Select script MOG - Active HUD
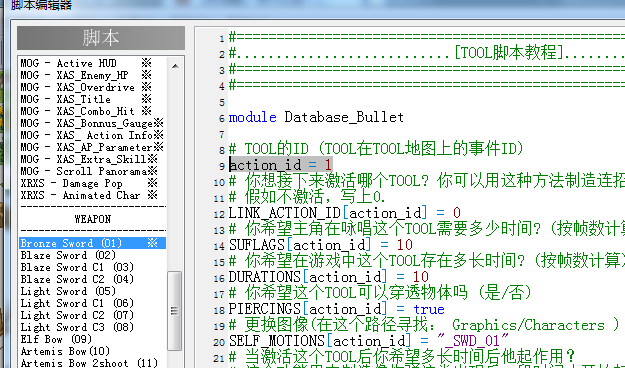The height and width of the screenshot is (368, 625). 92,63
